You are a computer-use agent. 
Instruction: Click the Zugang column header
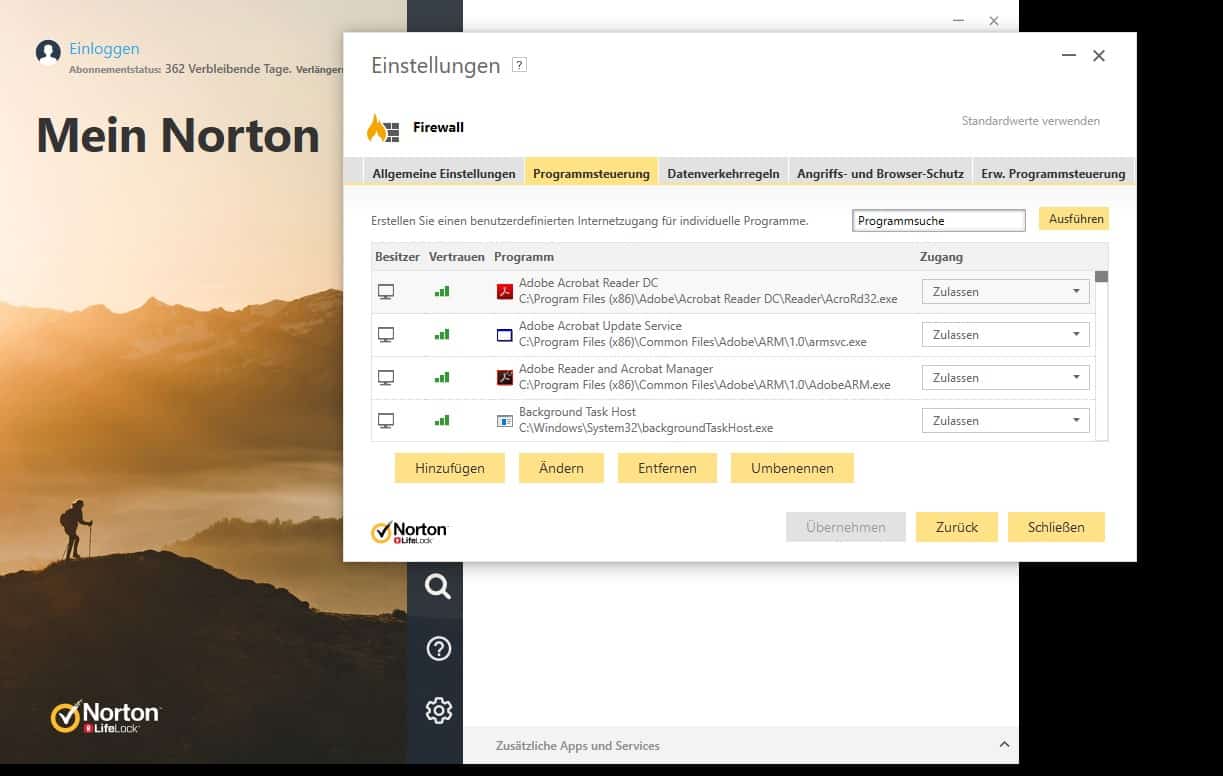point(941,257)
